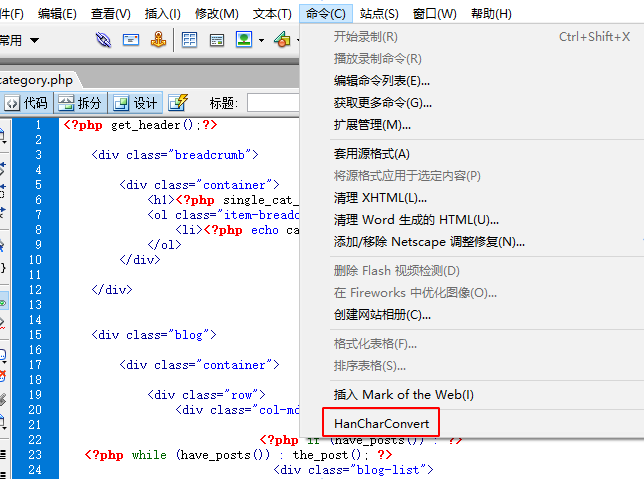Select the category.php document tab
The height and width of the screenshot is (479, 644).
click(37, 80)
